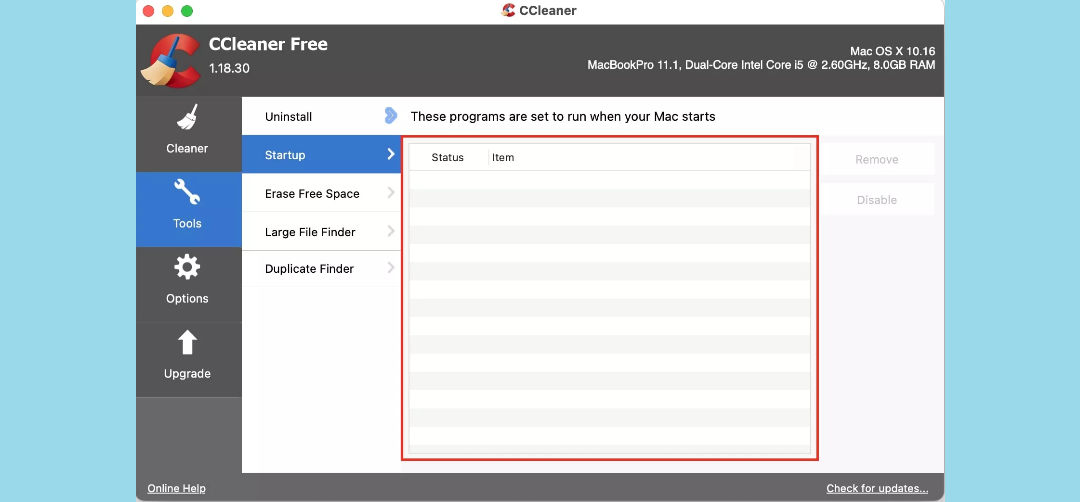Viewport: 1080px width, 502px height.
Task: Select the Startup menu item
Action: (321, 155)
